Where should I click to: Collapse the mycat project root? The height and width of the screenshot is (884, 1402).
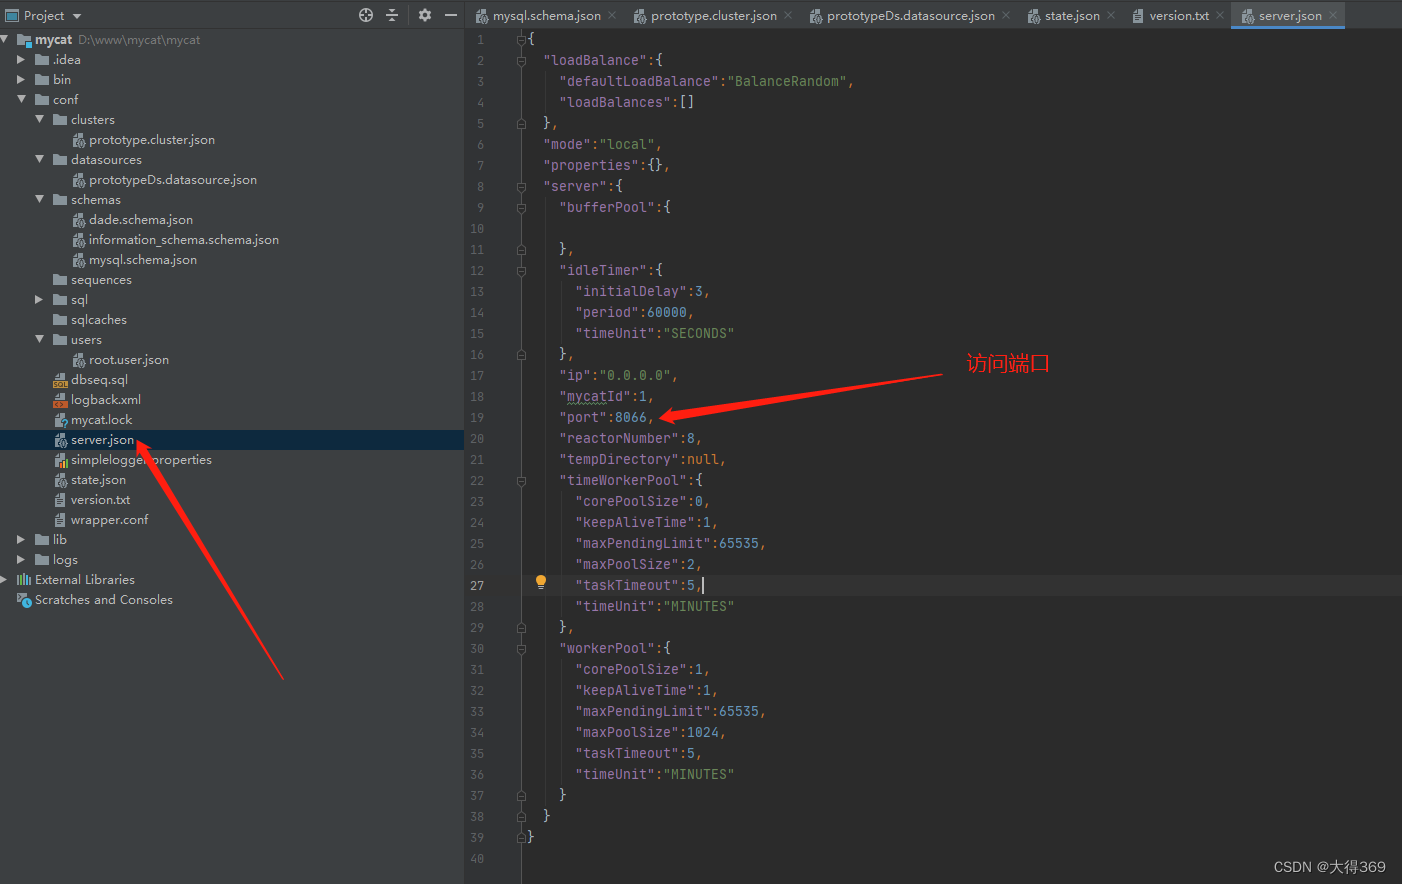tap(5, 40)
